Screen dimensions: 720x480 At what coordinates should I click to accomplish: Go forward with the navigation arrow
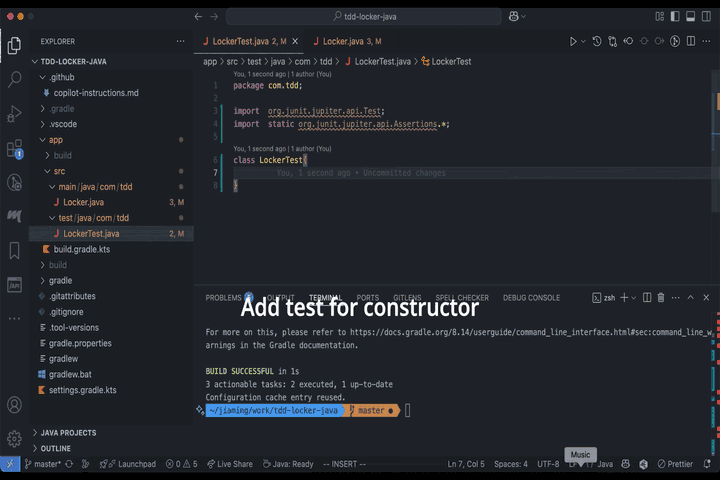(214, 17)
